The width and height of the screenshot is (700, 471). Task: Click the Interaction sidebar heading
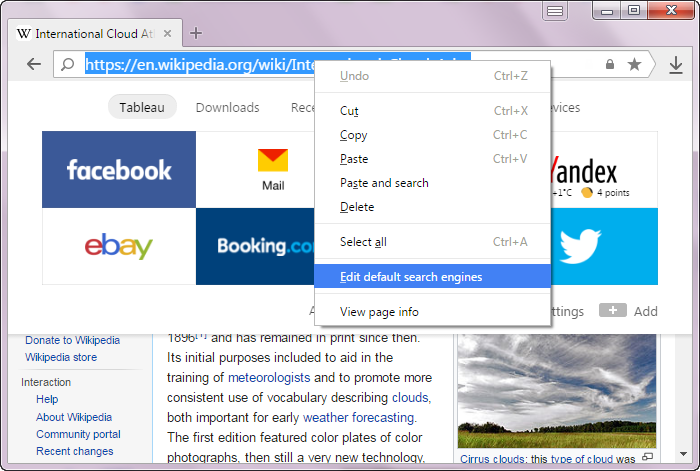click(46, 382)
